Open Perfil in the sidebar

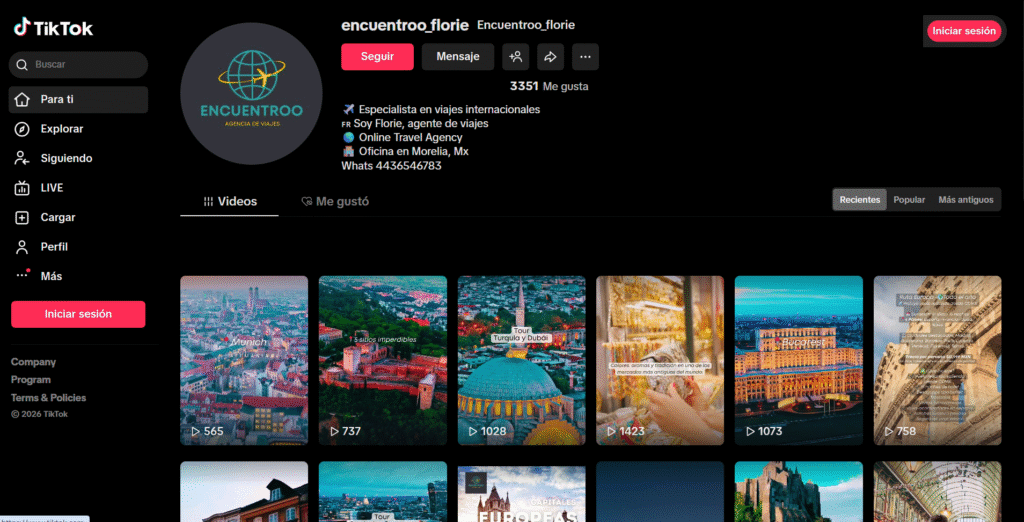pos(54,247)
